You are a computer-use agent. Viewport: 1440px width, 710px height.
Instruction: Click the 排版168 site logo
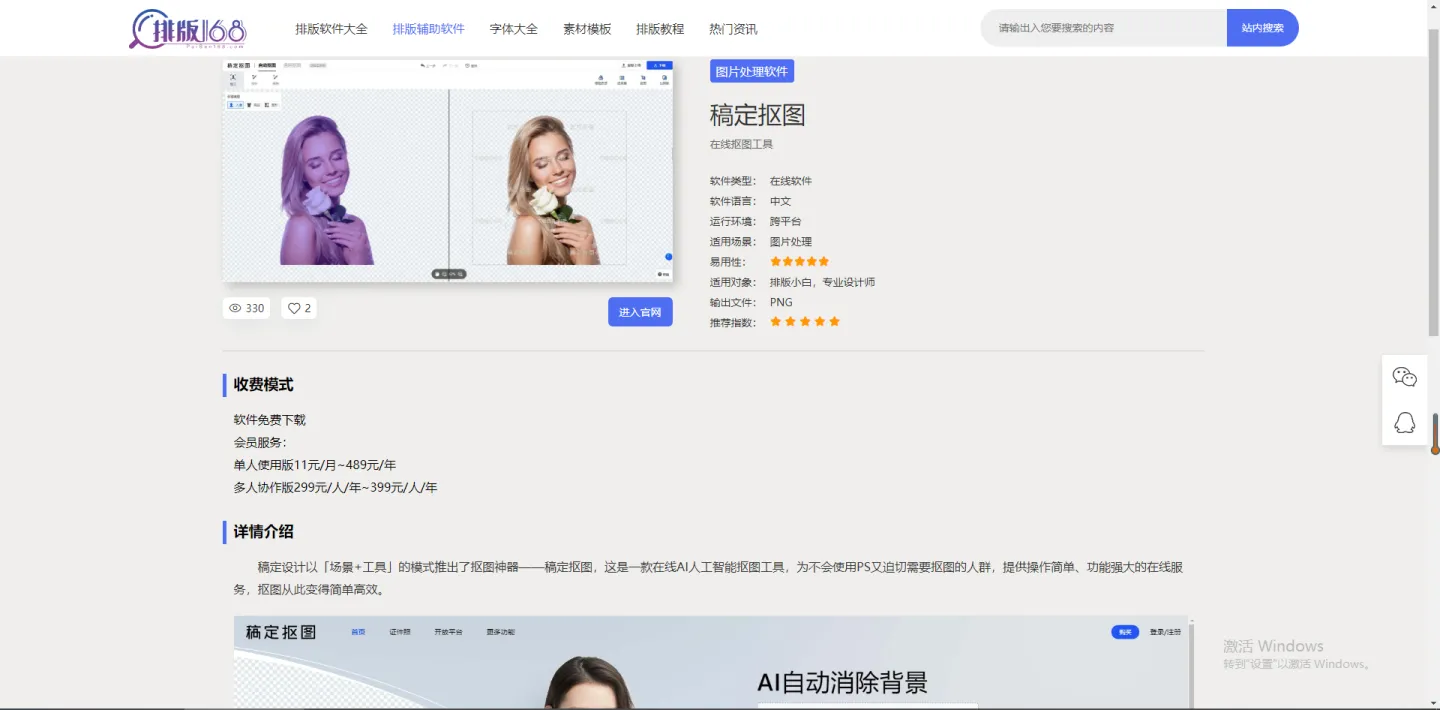[x=188, y=29]
